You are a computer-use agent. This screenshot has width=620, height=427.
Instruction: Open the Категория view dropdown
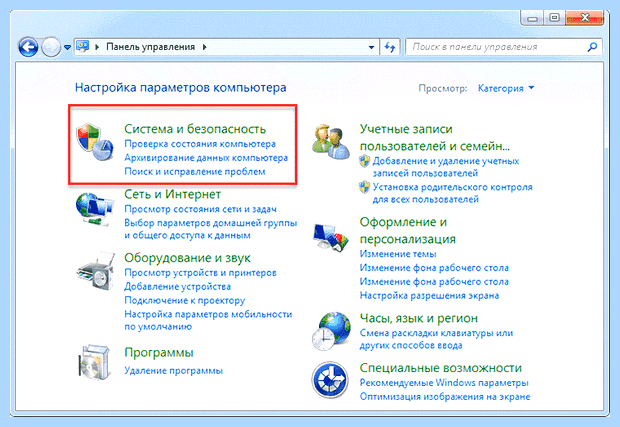506,88
